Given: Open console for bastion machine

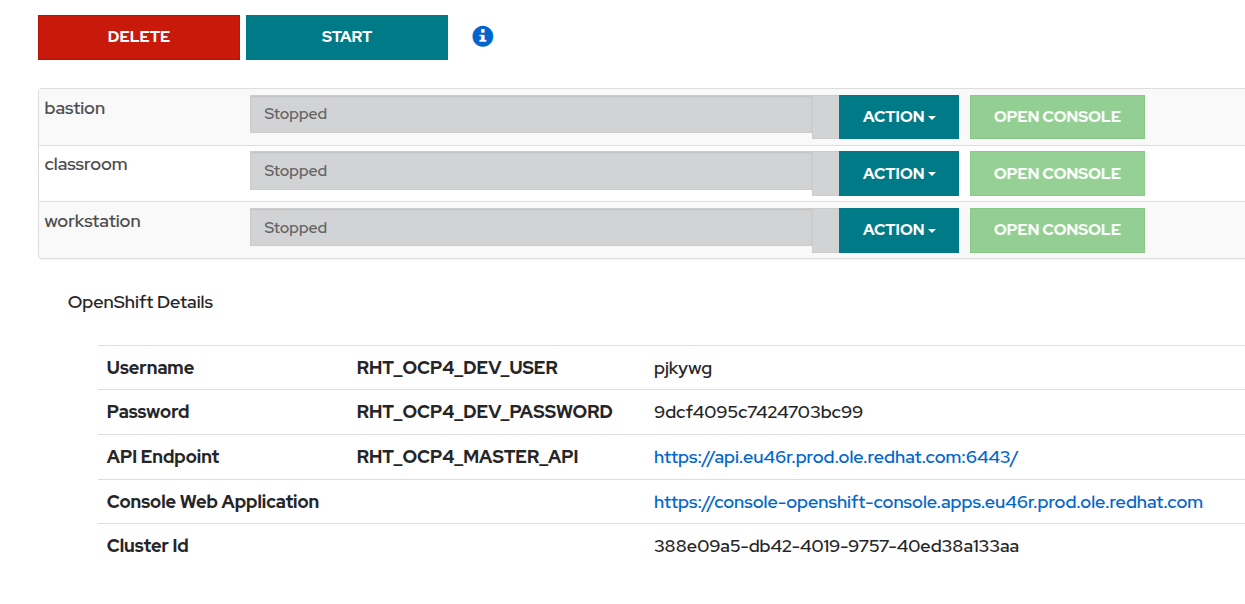Looking at the screenshot, I should (x=1056, y=117).
